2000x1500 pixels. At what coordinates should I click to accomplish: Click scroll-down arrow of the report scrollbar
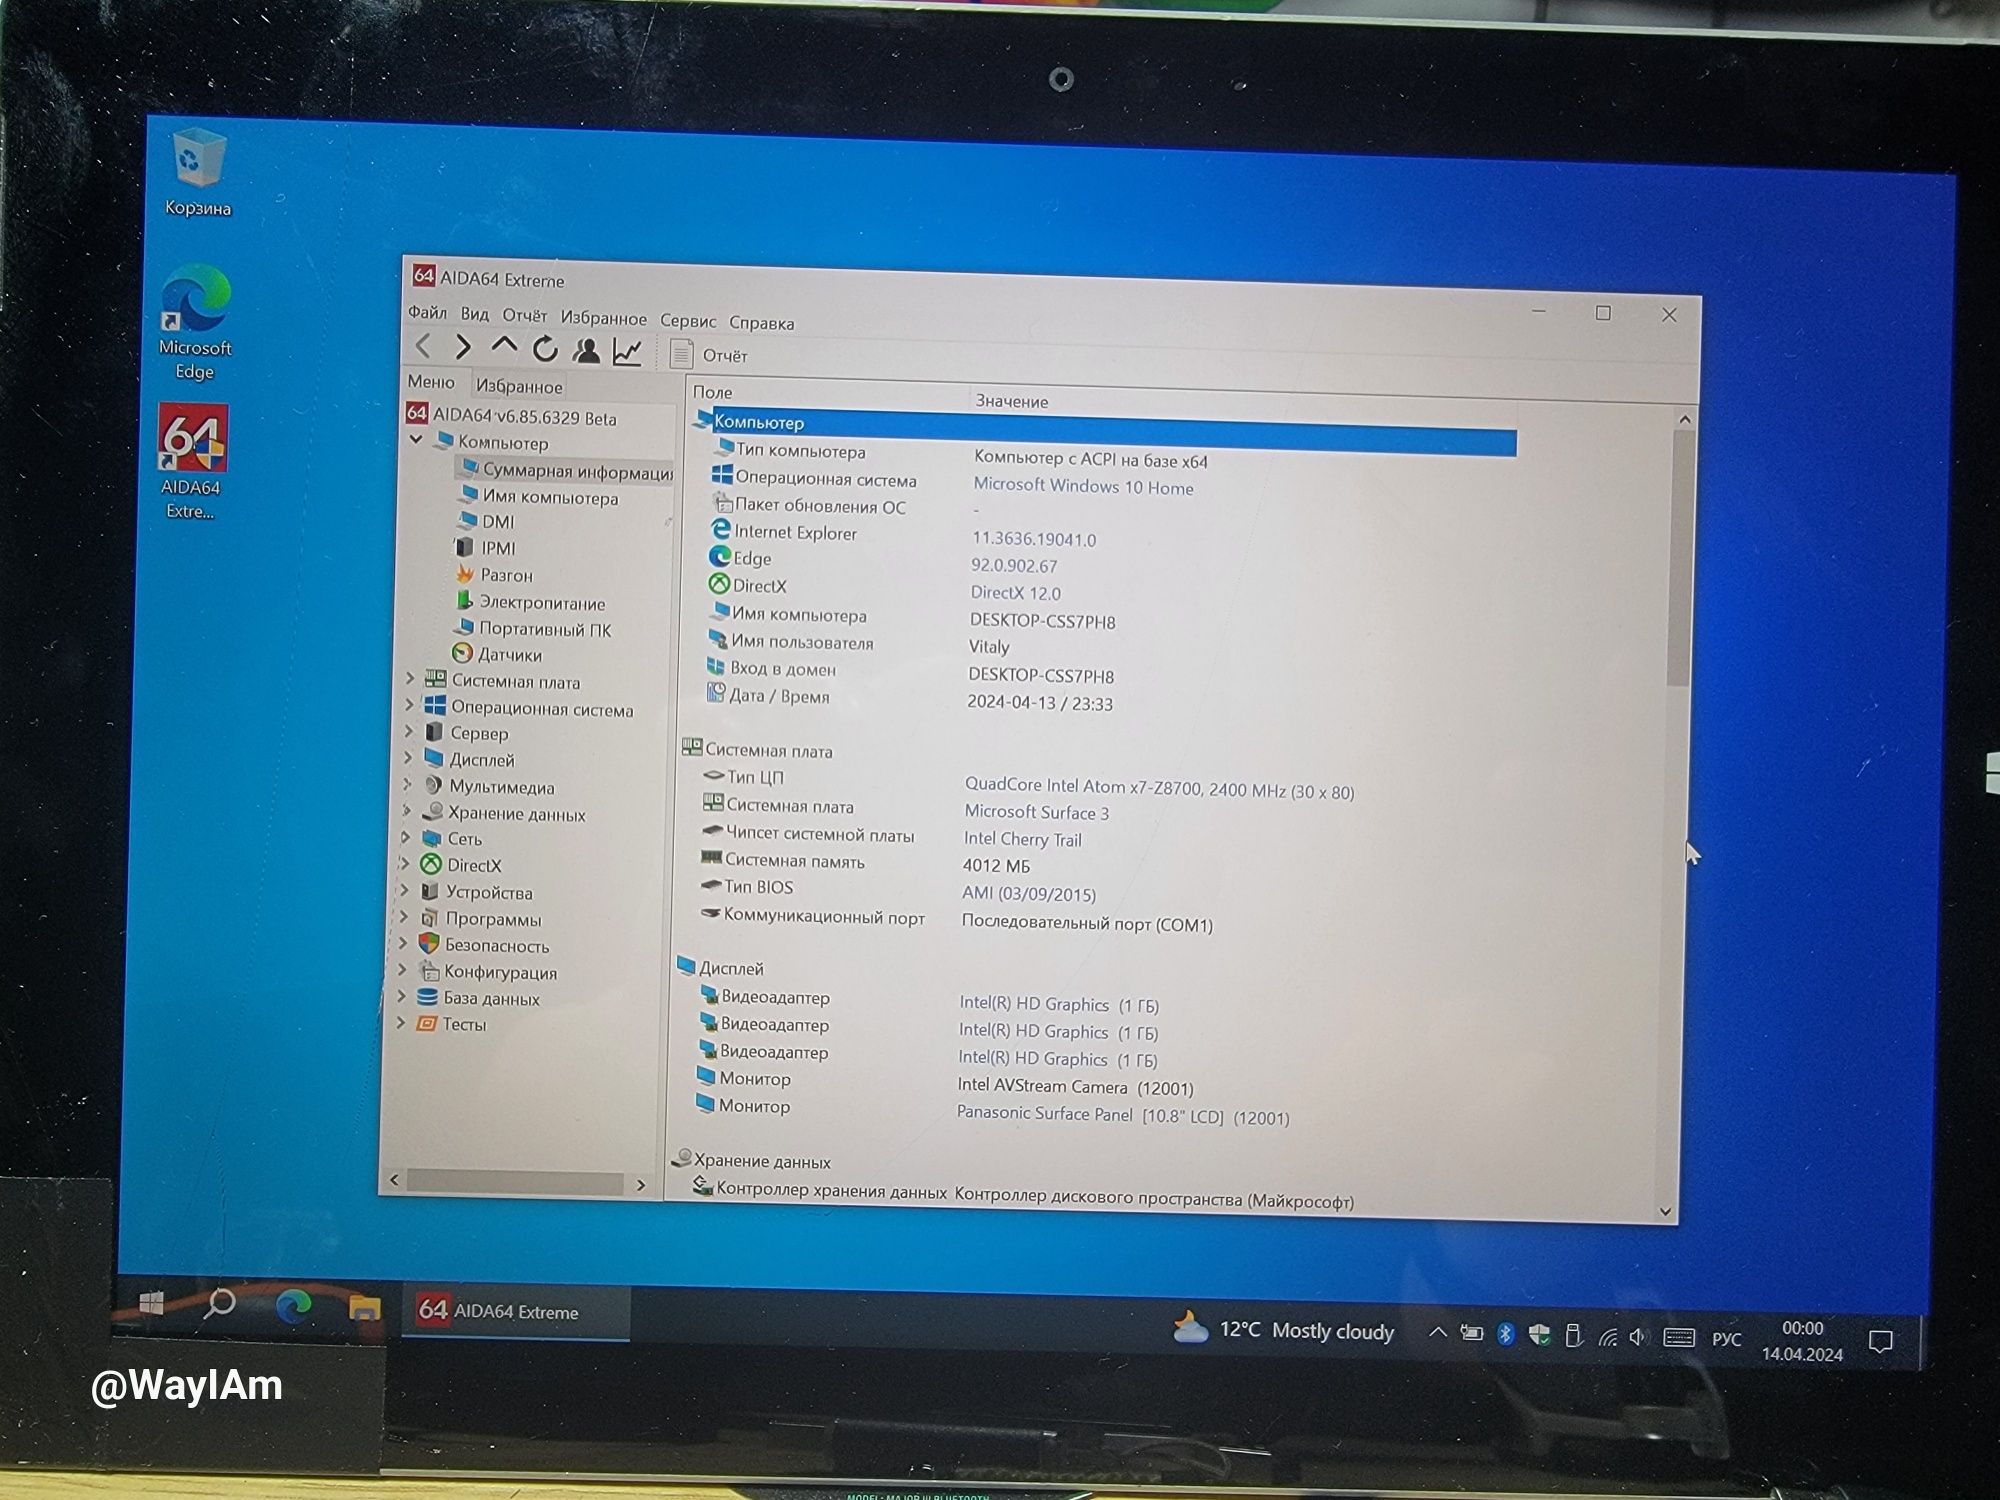pos(1666,1211)
